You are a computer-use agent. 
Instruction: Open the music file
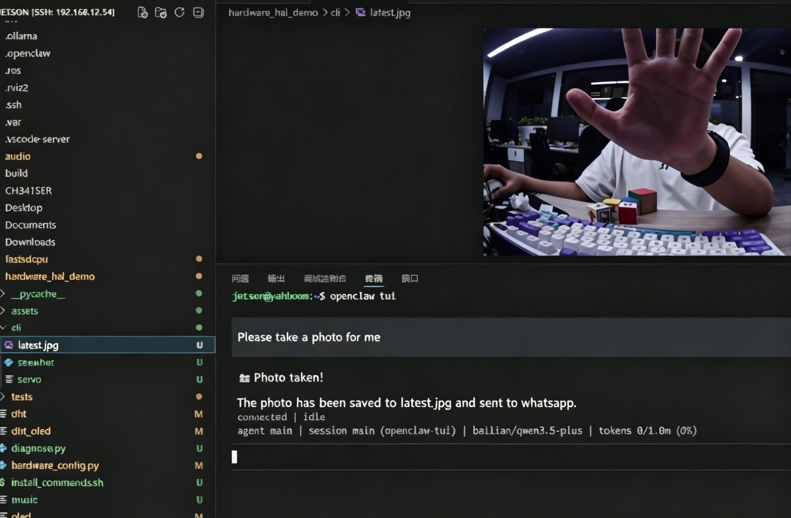pos(107,499)
